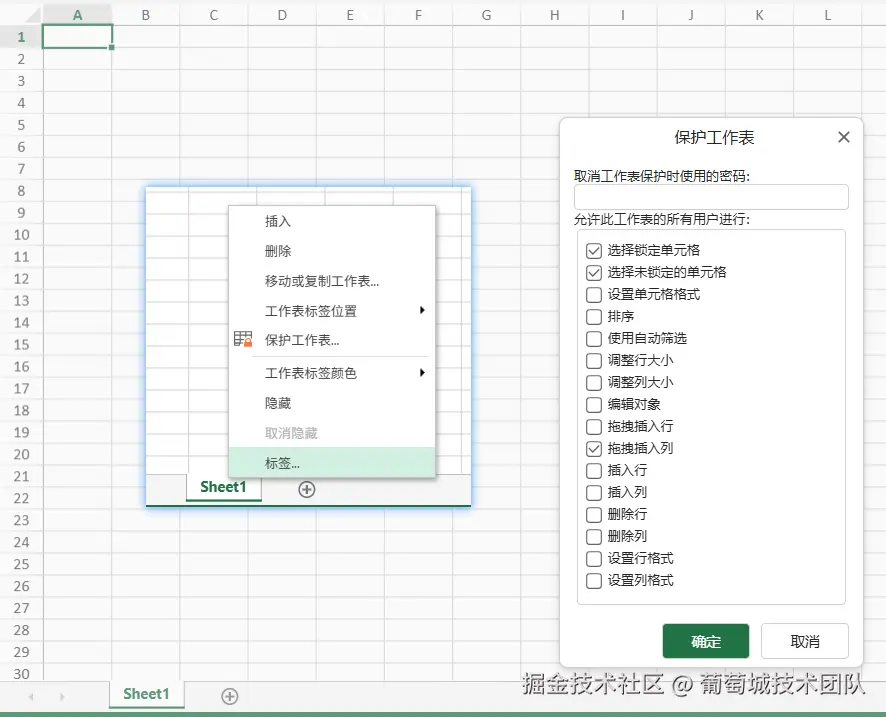Select row 1 header
This screenshot has height=717, width=886.
[21, 37]
